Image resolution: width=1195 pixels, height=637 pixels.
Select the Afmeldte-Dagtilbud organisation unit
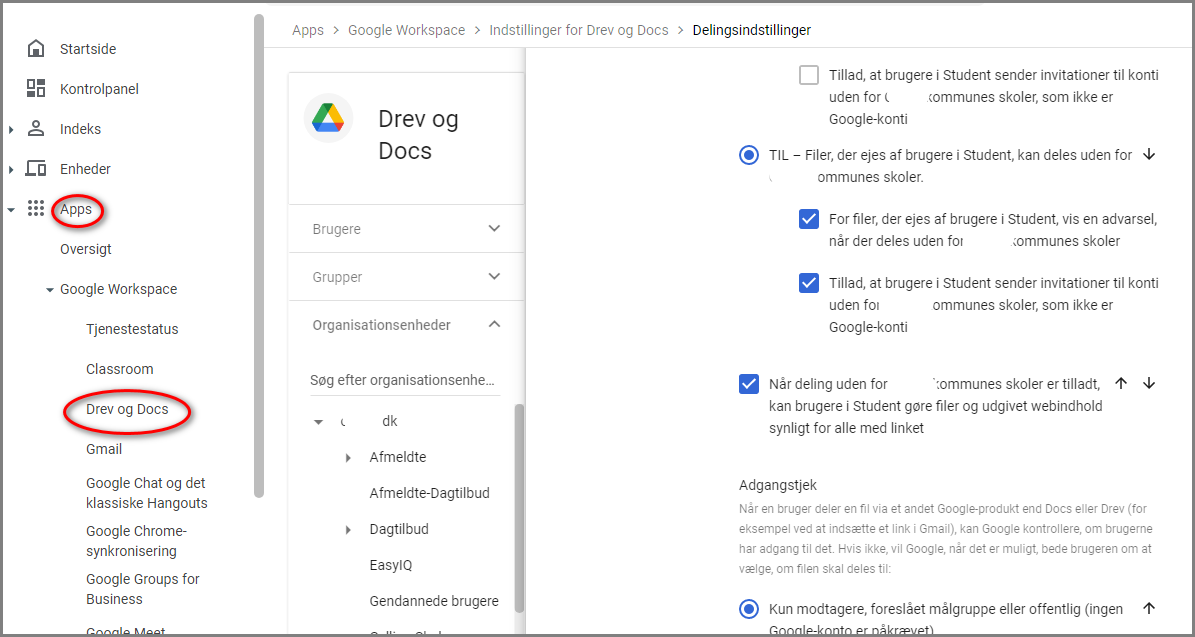[x=430, y=493]
